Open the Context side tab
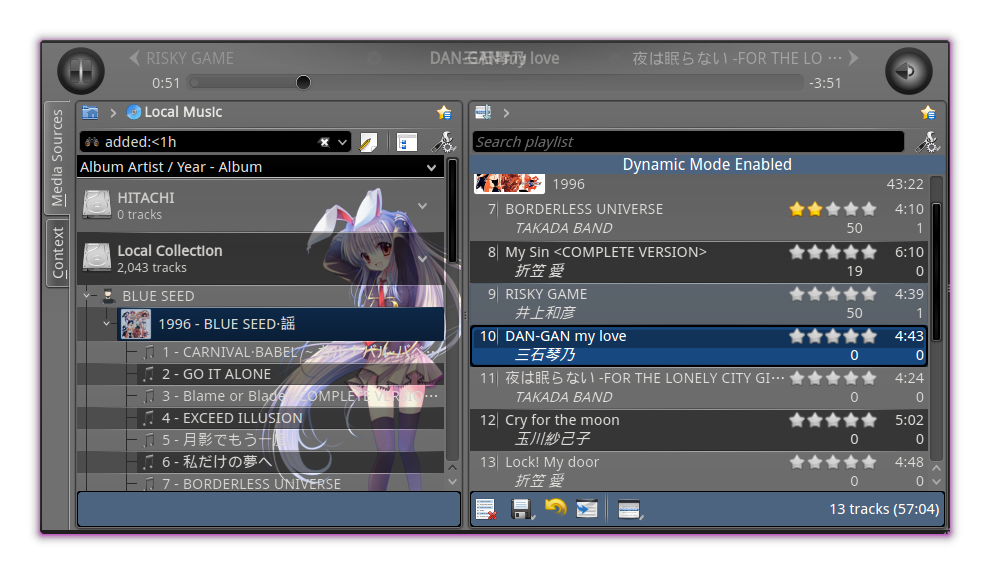This screenshot has height=574, width=990. pos(57,252)
